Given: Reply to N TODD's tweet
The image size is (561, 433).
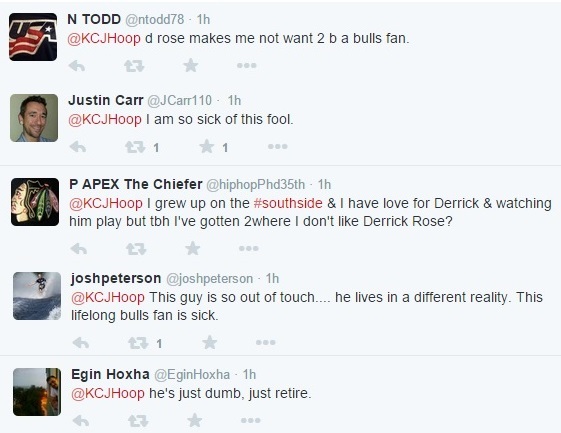Looking at the screenshot, I should [77, 65].
